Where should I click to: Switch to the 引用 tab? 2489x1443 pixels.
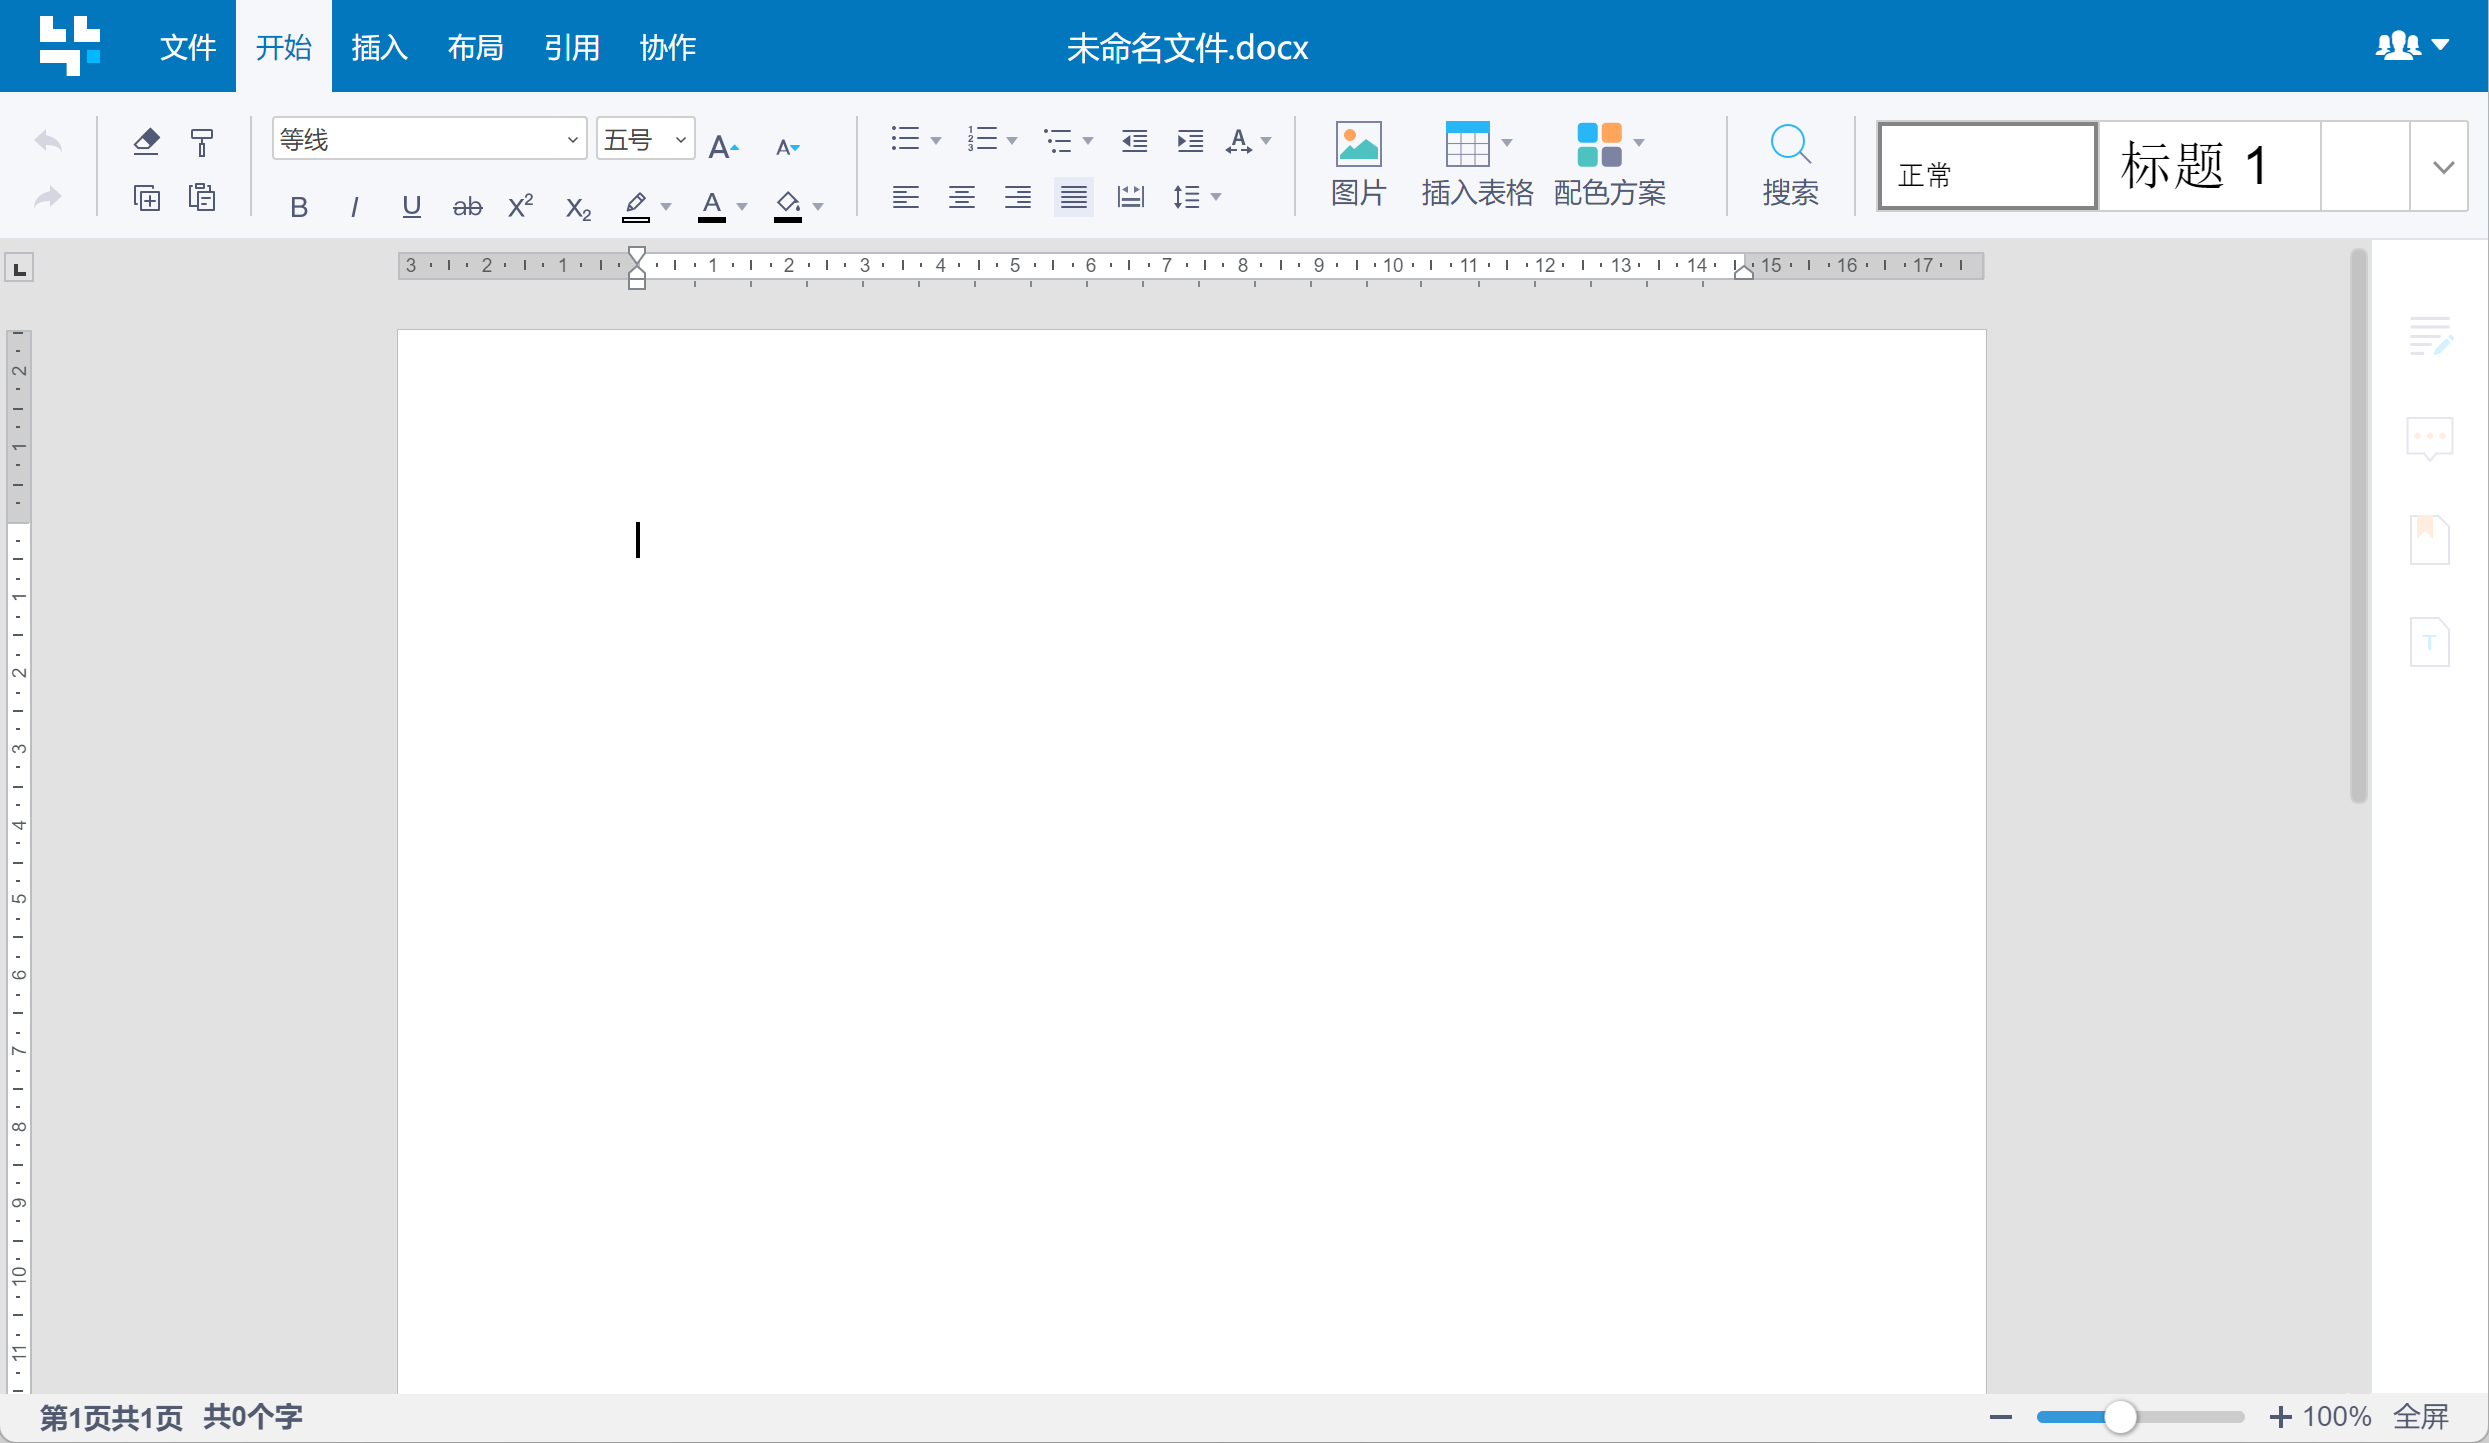(572, 47)
